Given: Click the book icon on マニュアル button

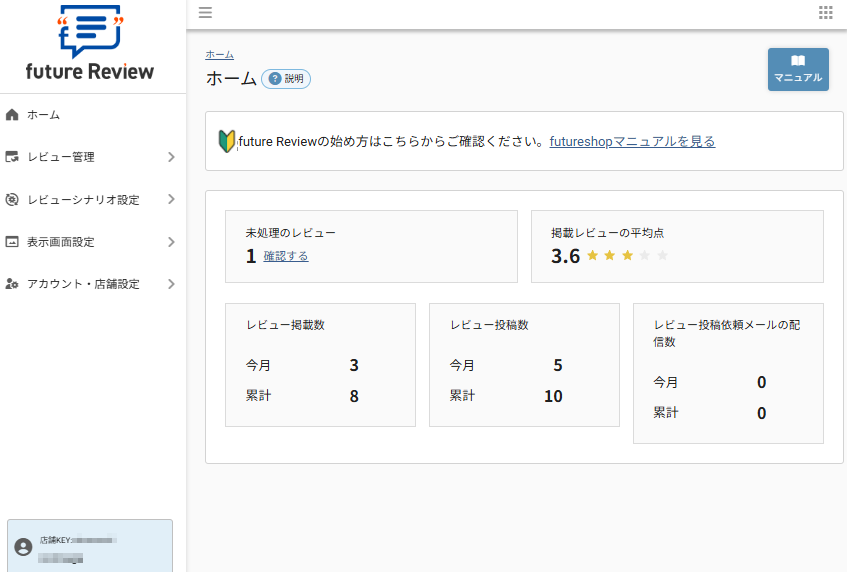Looking at the screenshot, I should [x=798, y=60].
